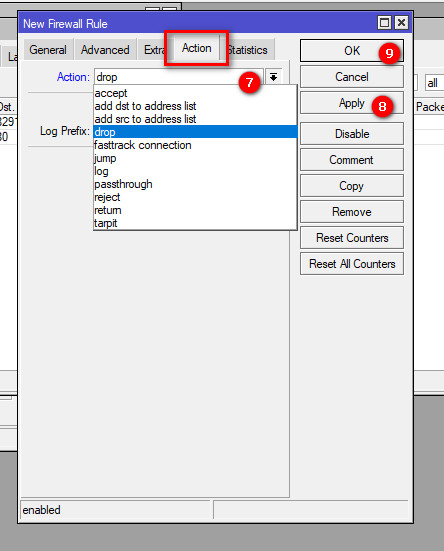The width and height of the screenshot is (444, 551).
Task: Switch to the General tab
Action: pos(48,50)
